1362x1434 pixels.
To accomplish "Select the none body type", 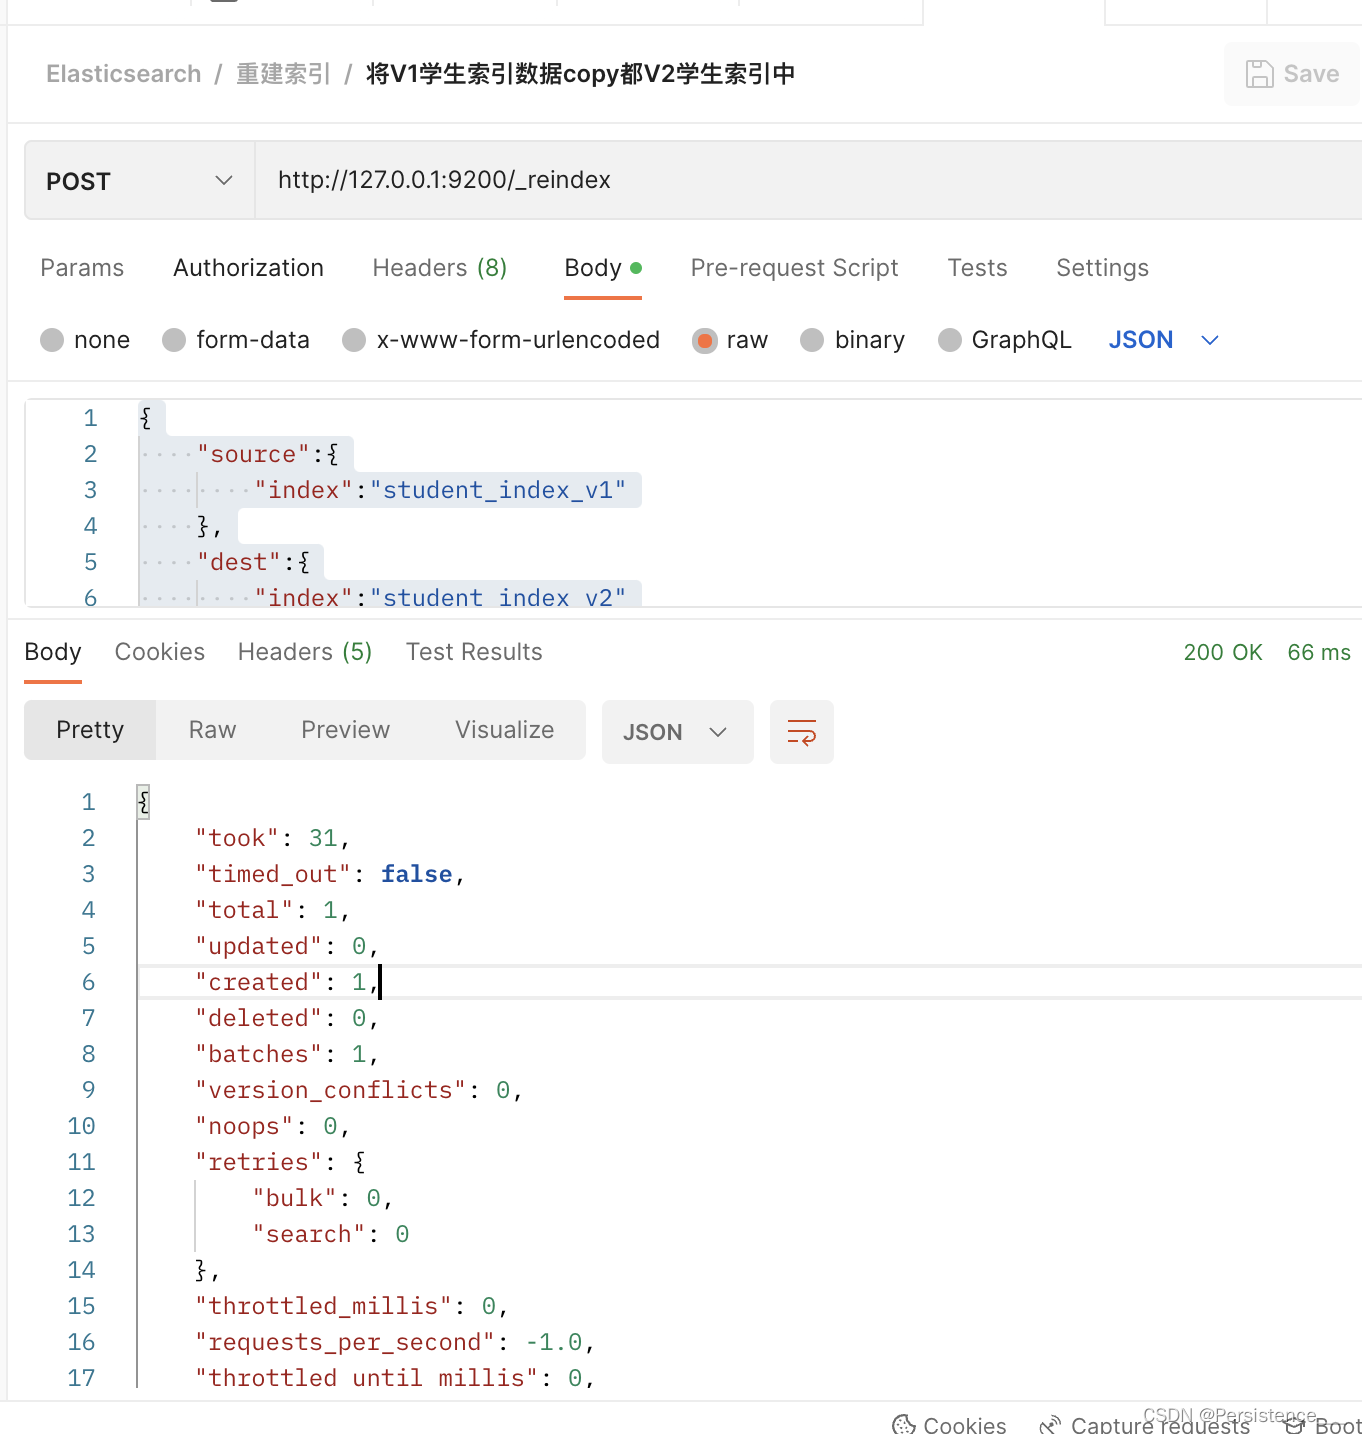I will click(52, 340).
